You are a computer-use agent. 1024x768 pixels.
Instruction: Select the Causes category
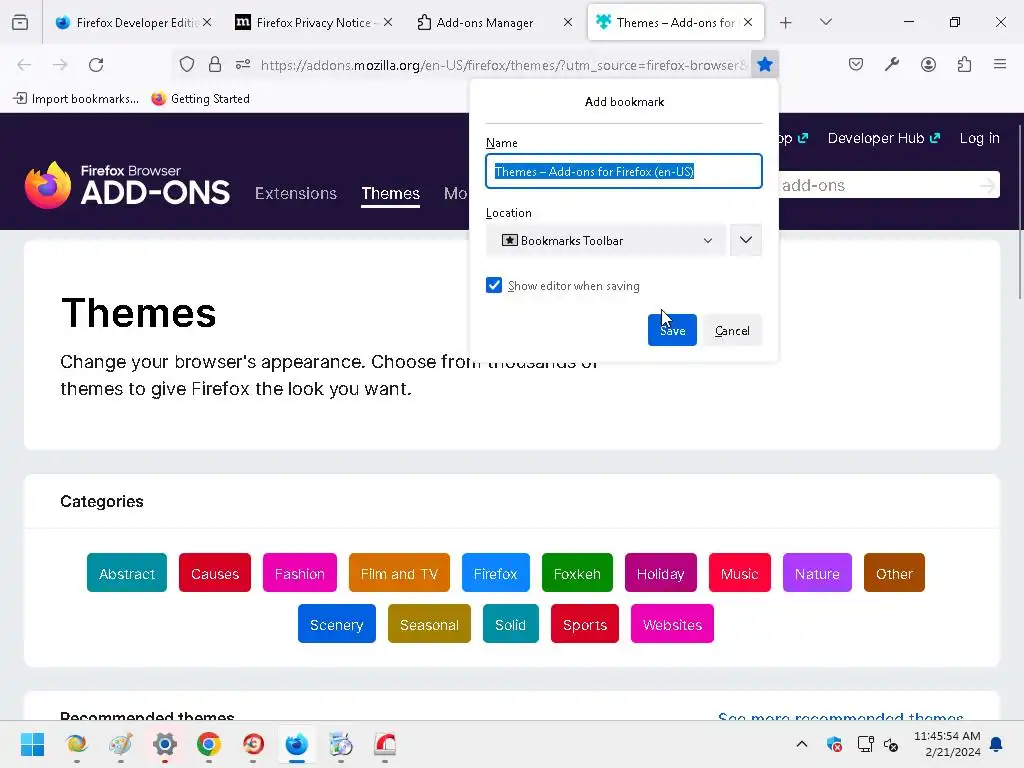215,573
